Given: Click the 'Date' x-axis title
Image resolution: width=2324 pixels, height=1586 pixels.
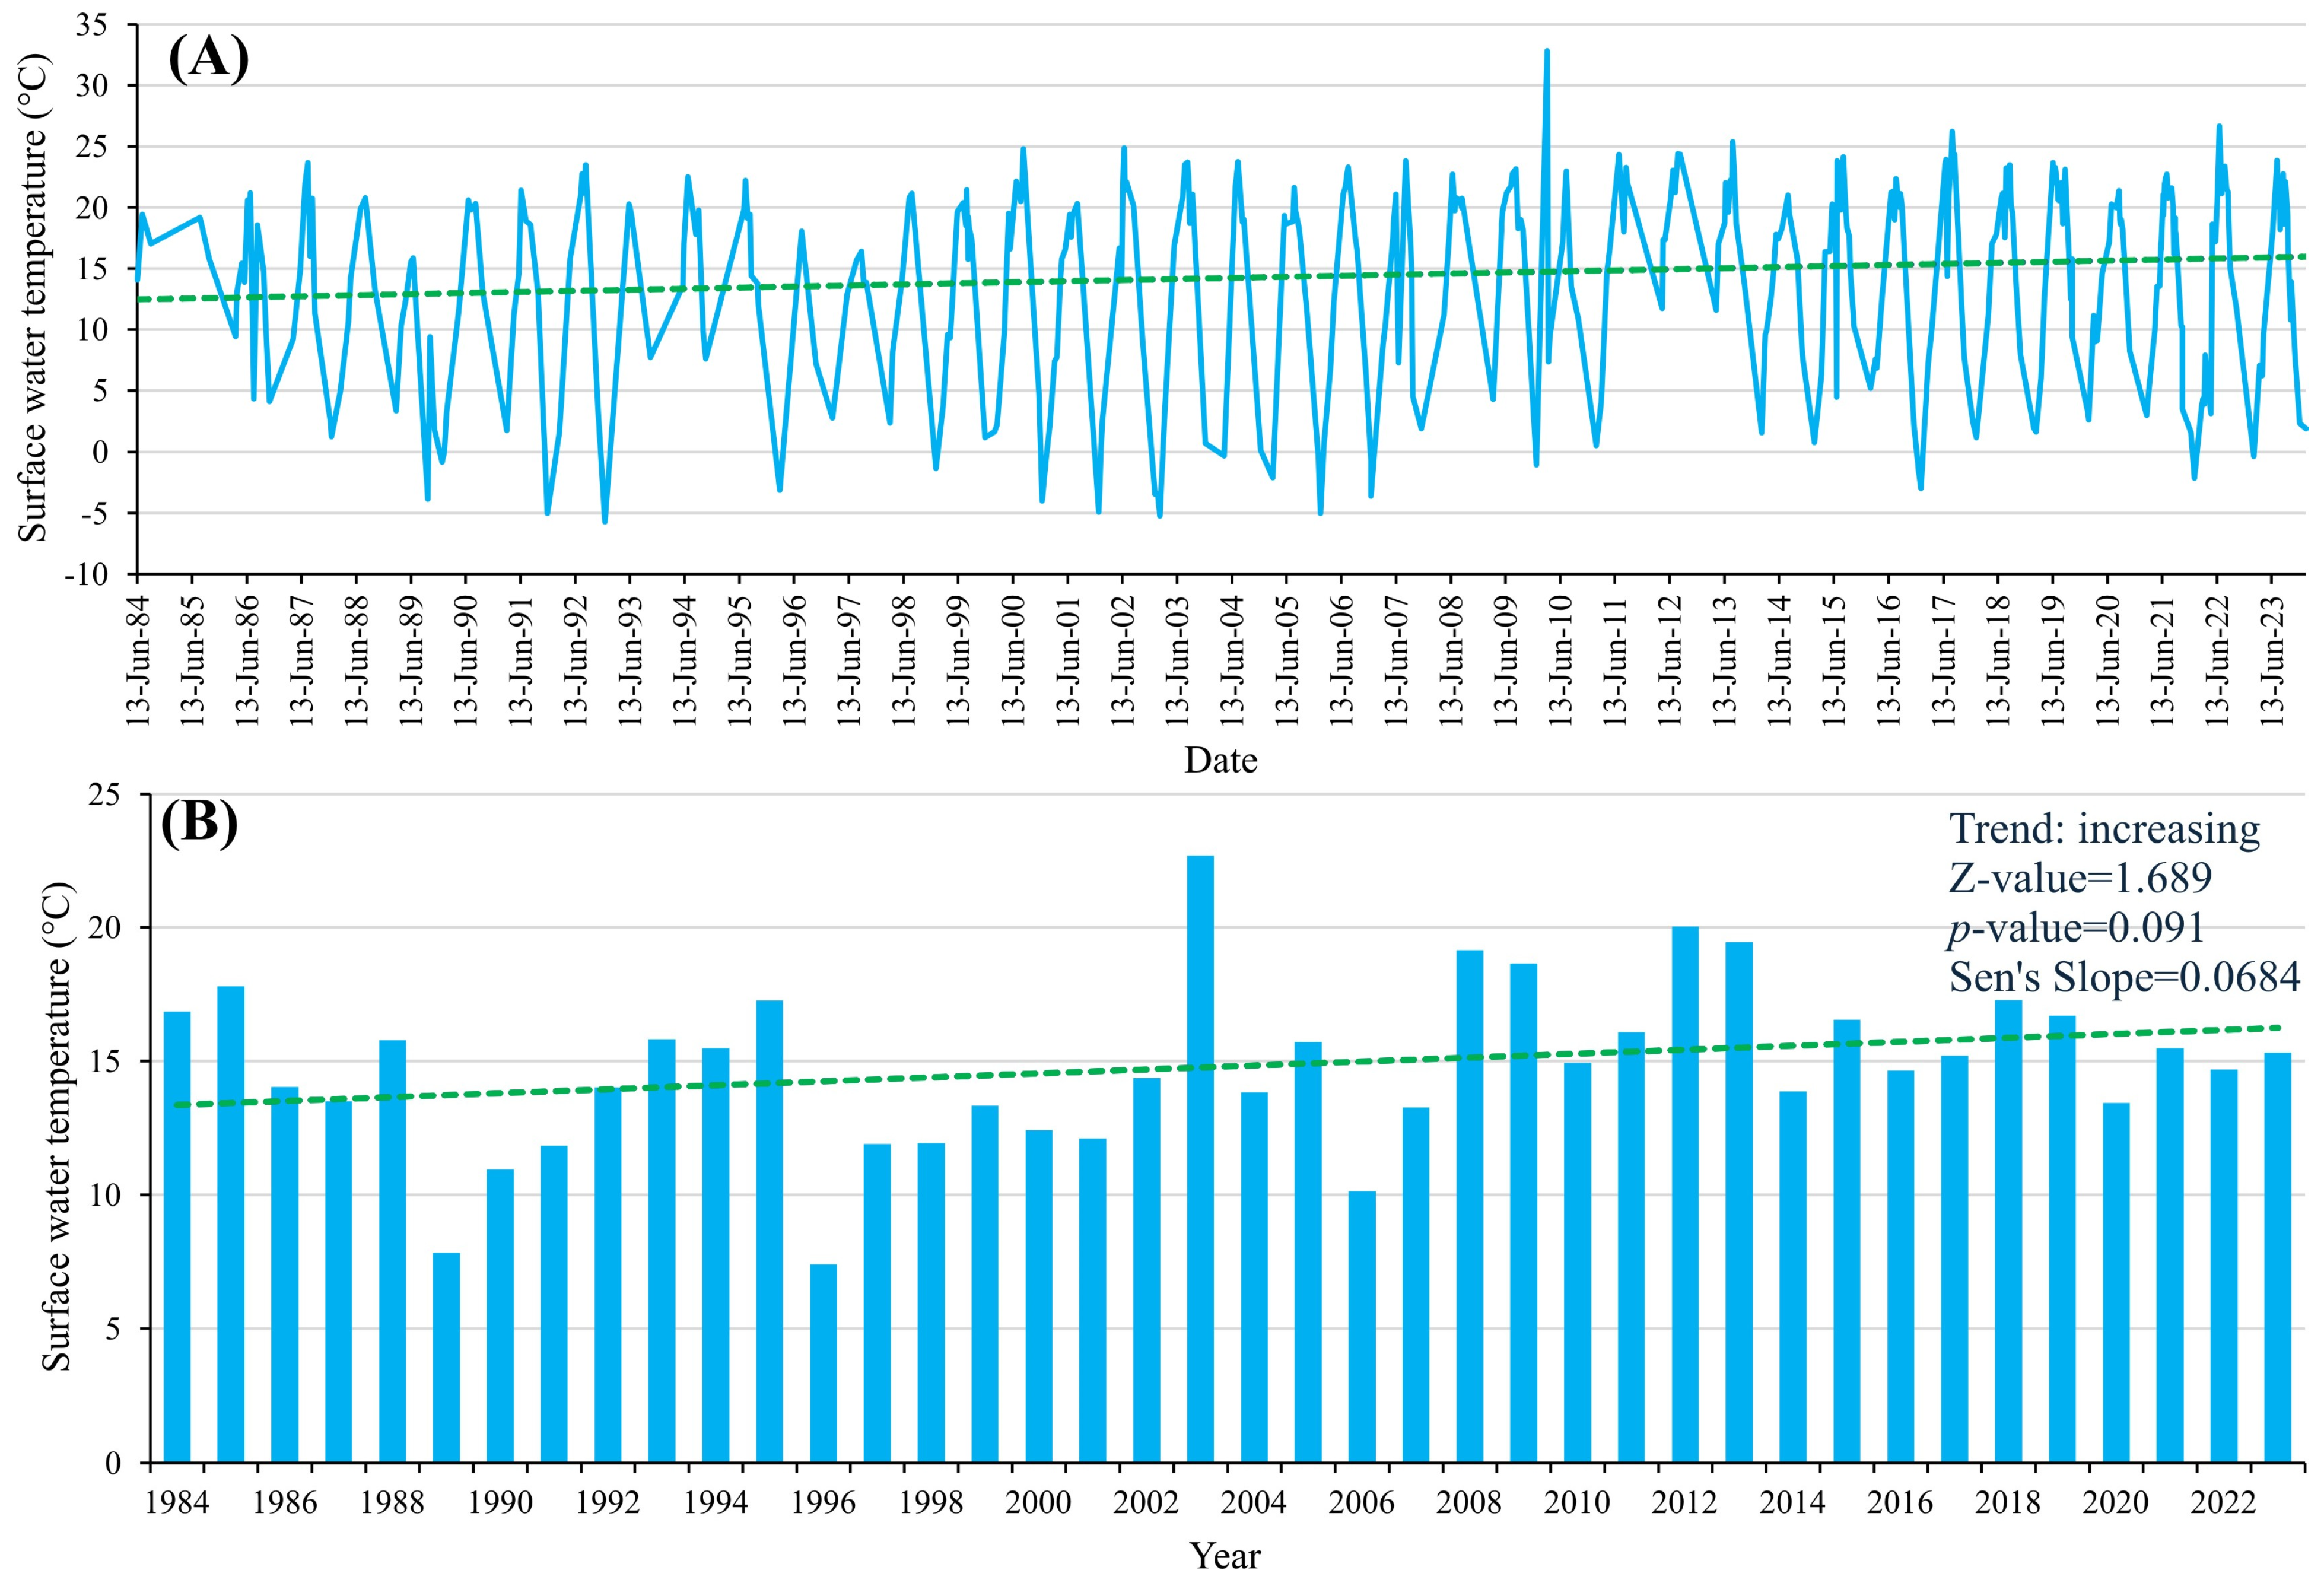Looking at the screenshot, I should [1220, 760].
